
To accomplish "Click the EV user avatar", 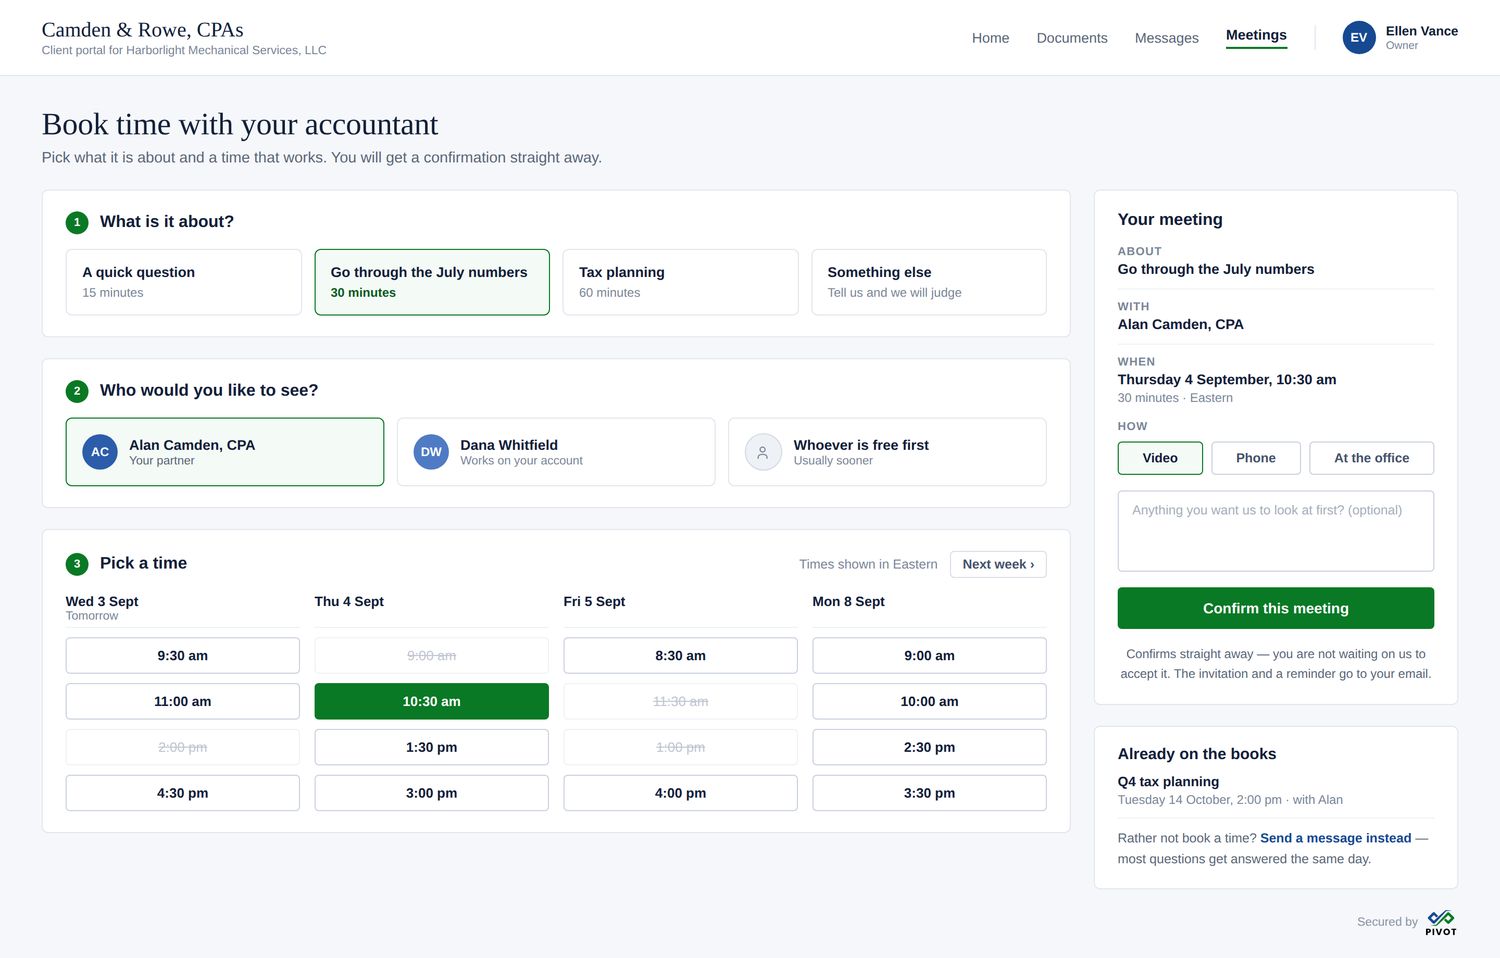I will pyautogui.click(x=1359, y=37).
